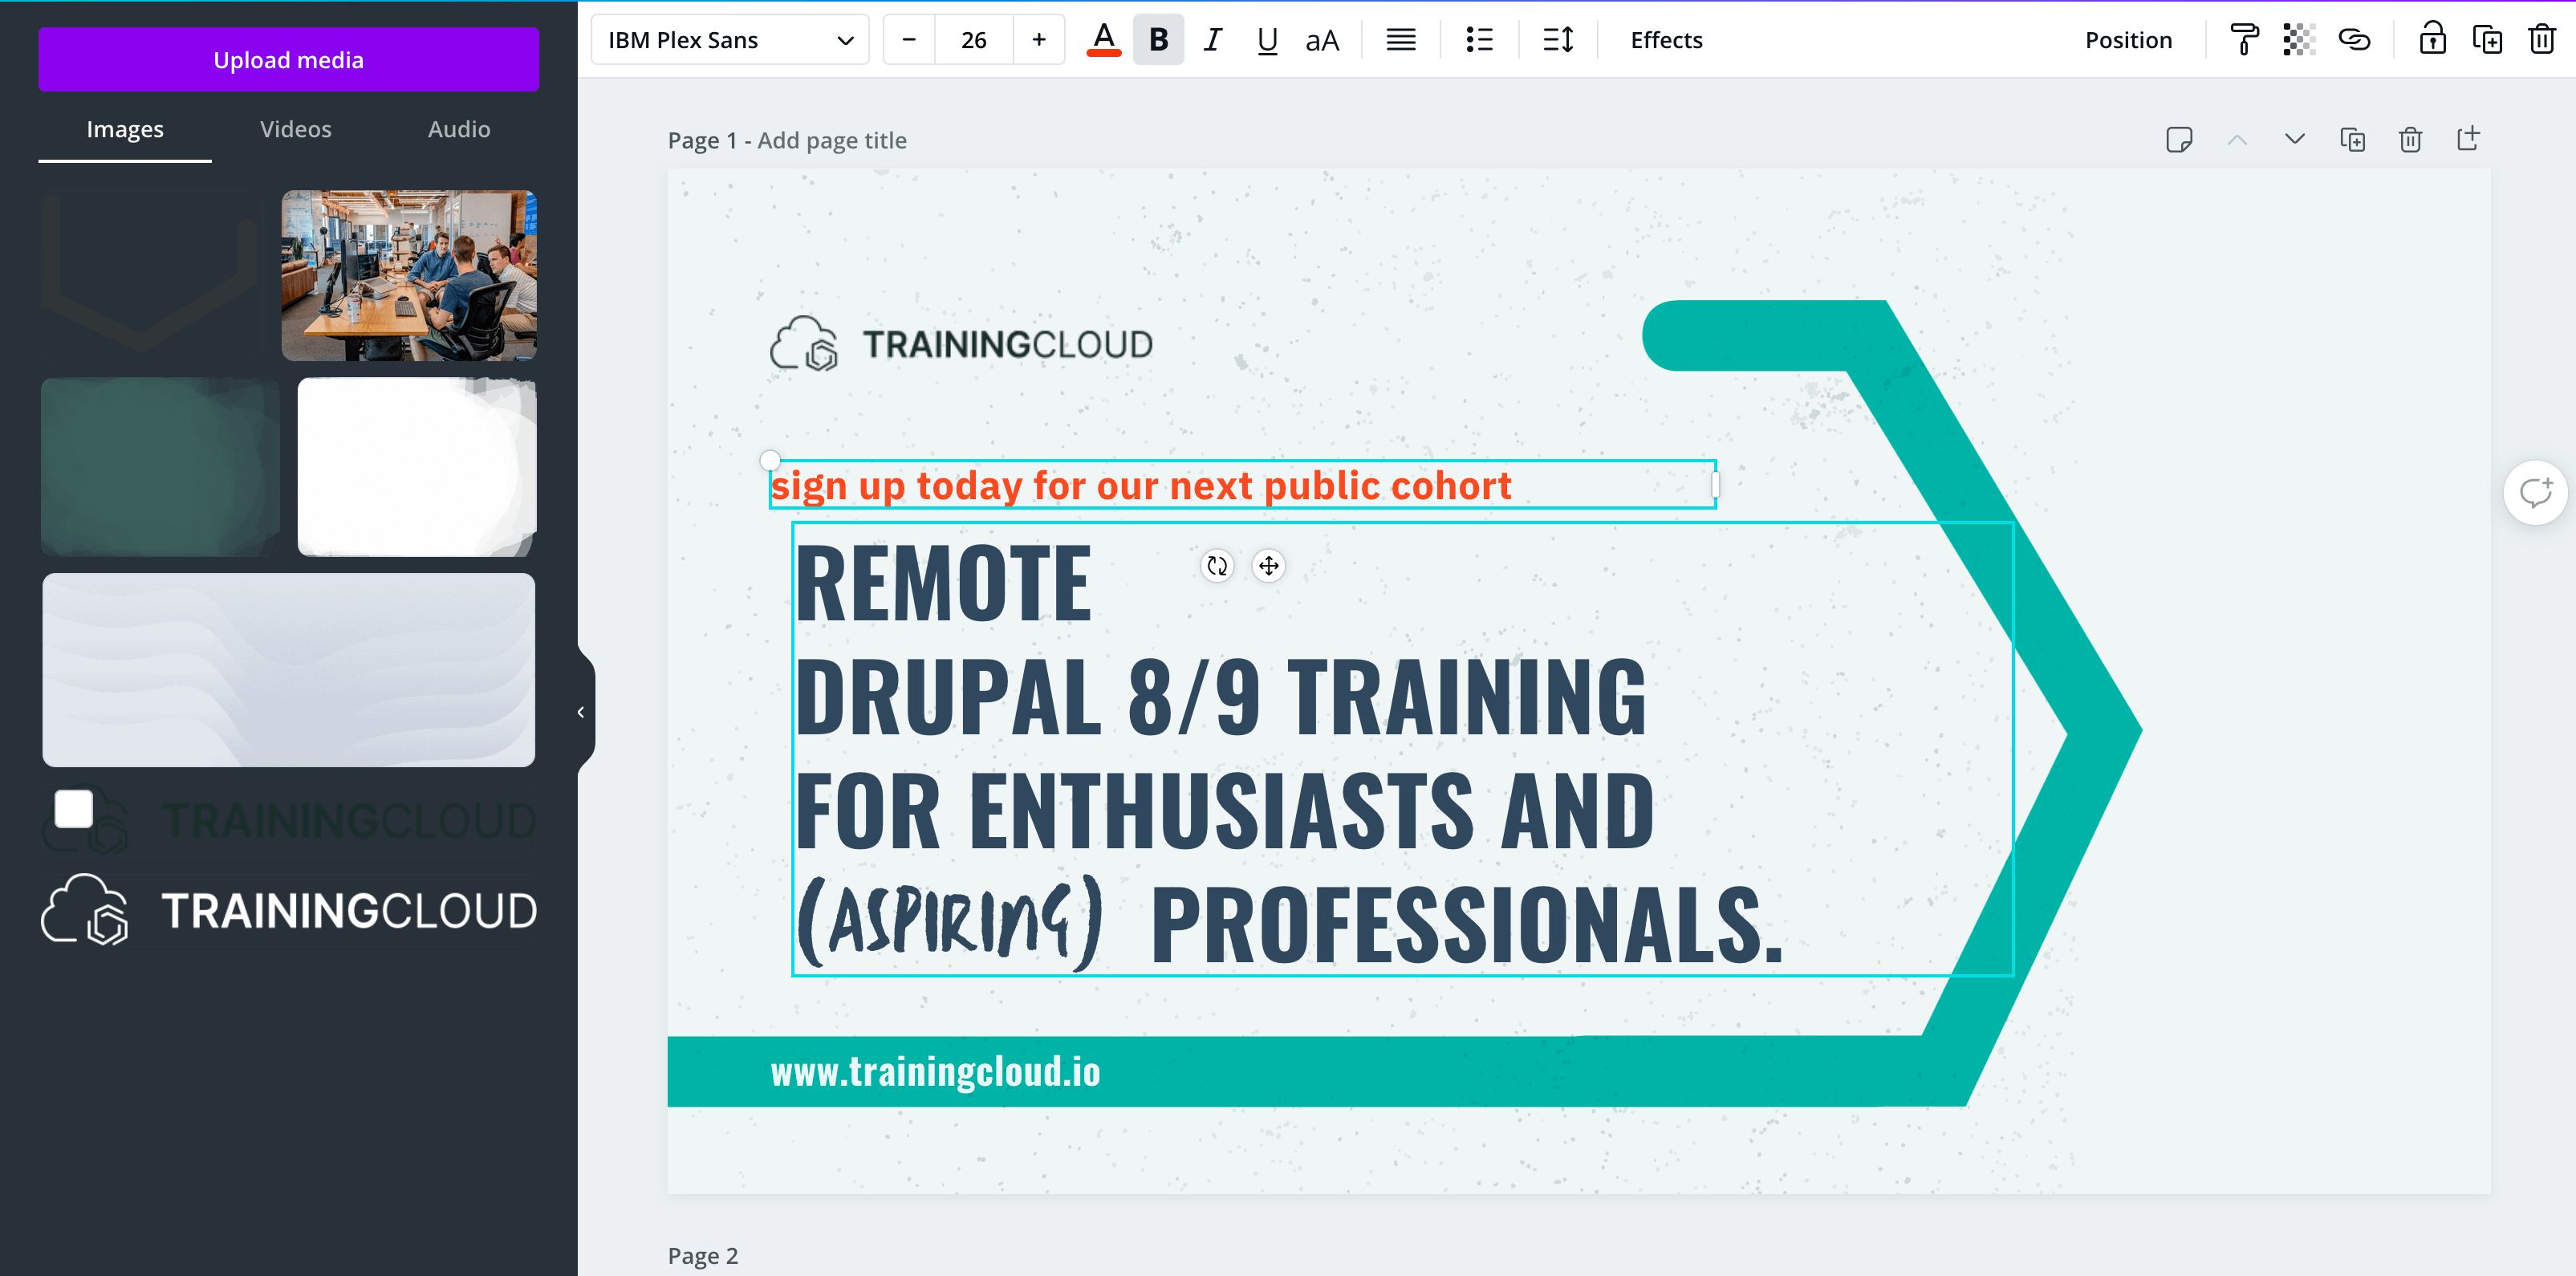Decrease font size with minus button
This screenshot has height=1276, width=2576.
pos(909,40)
